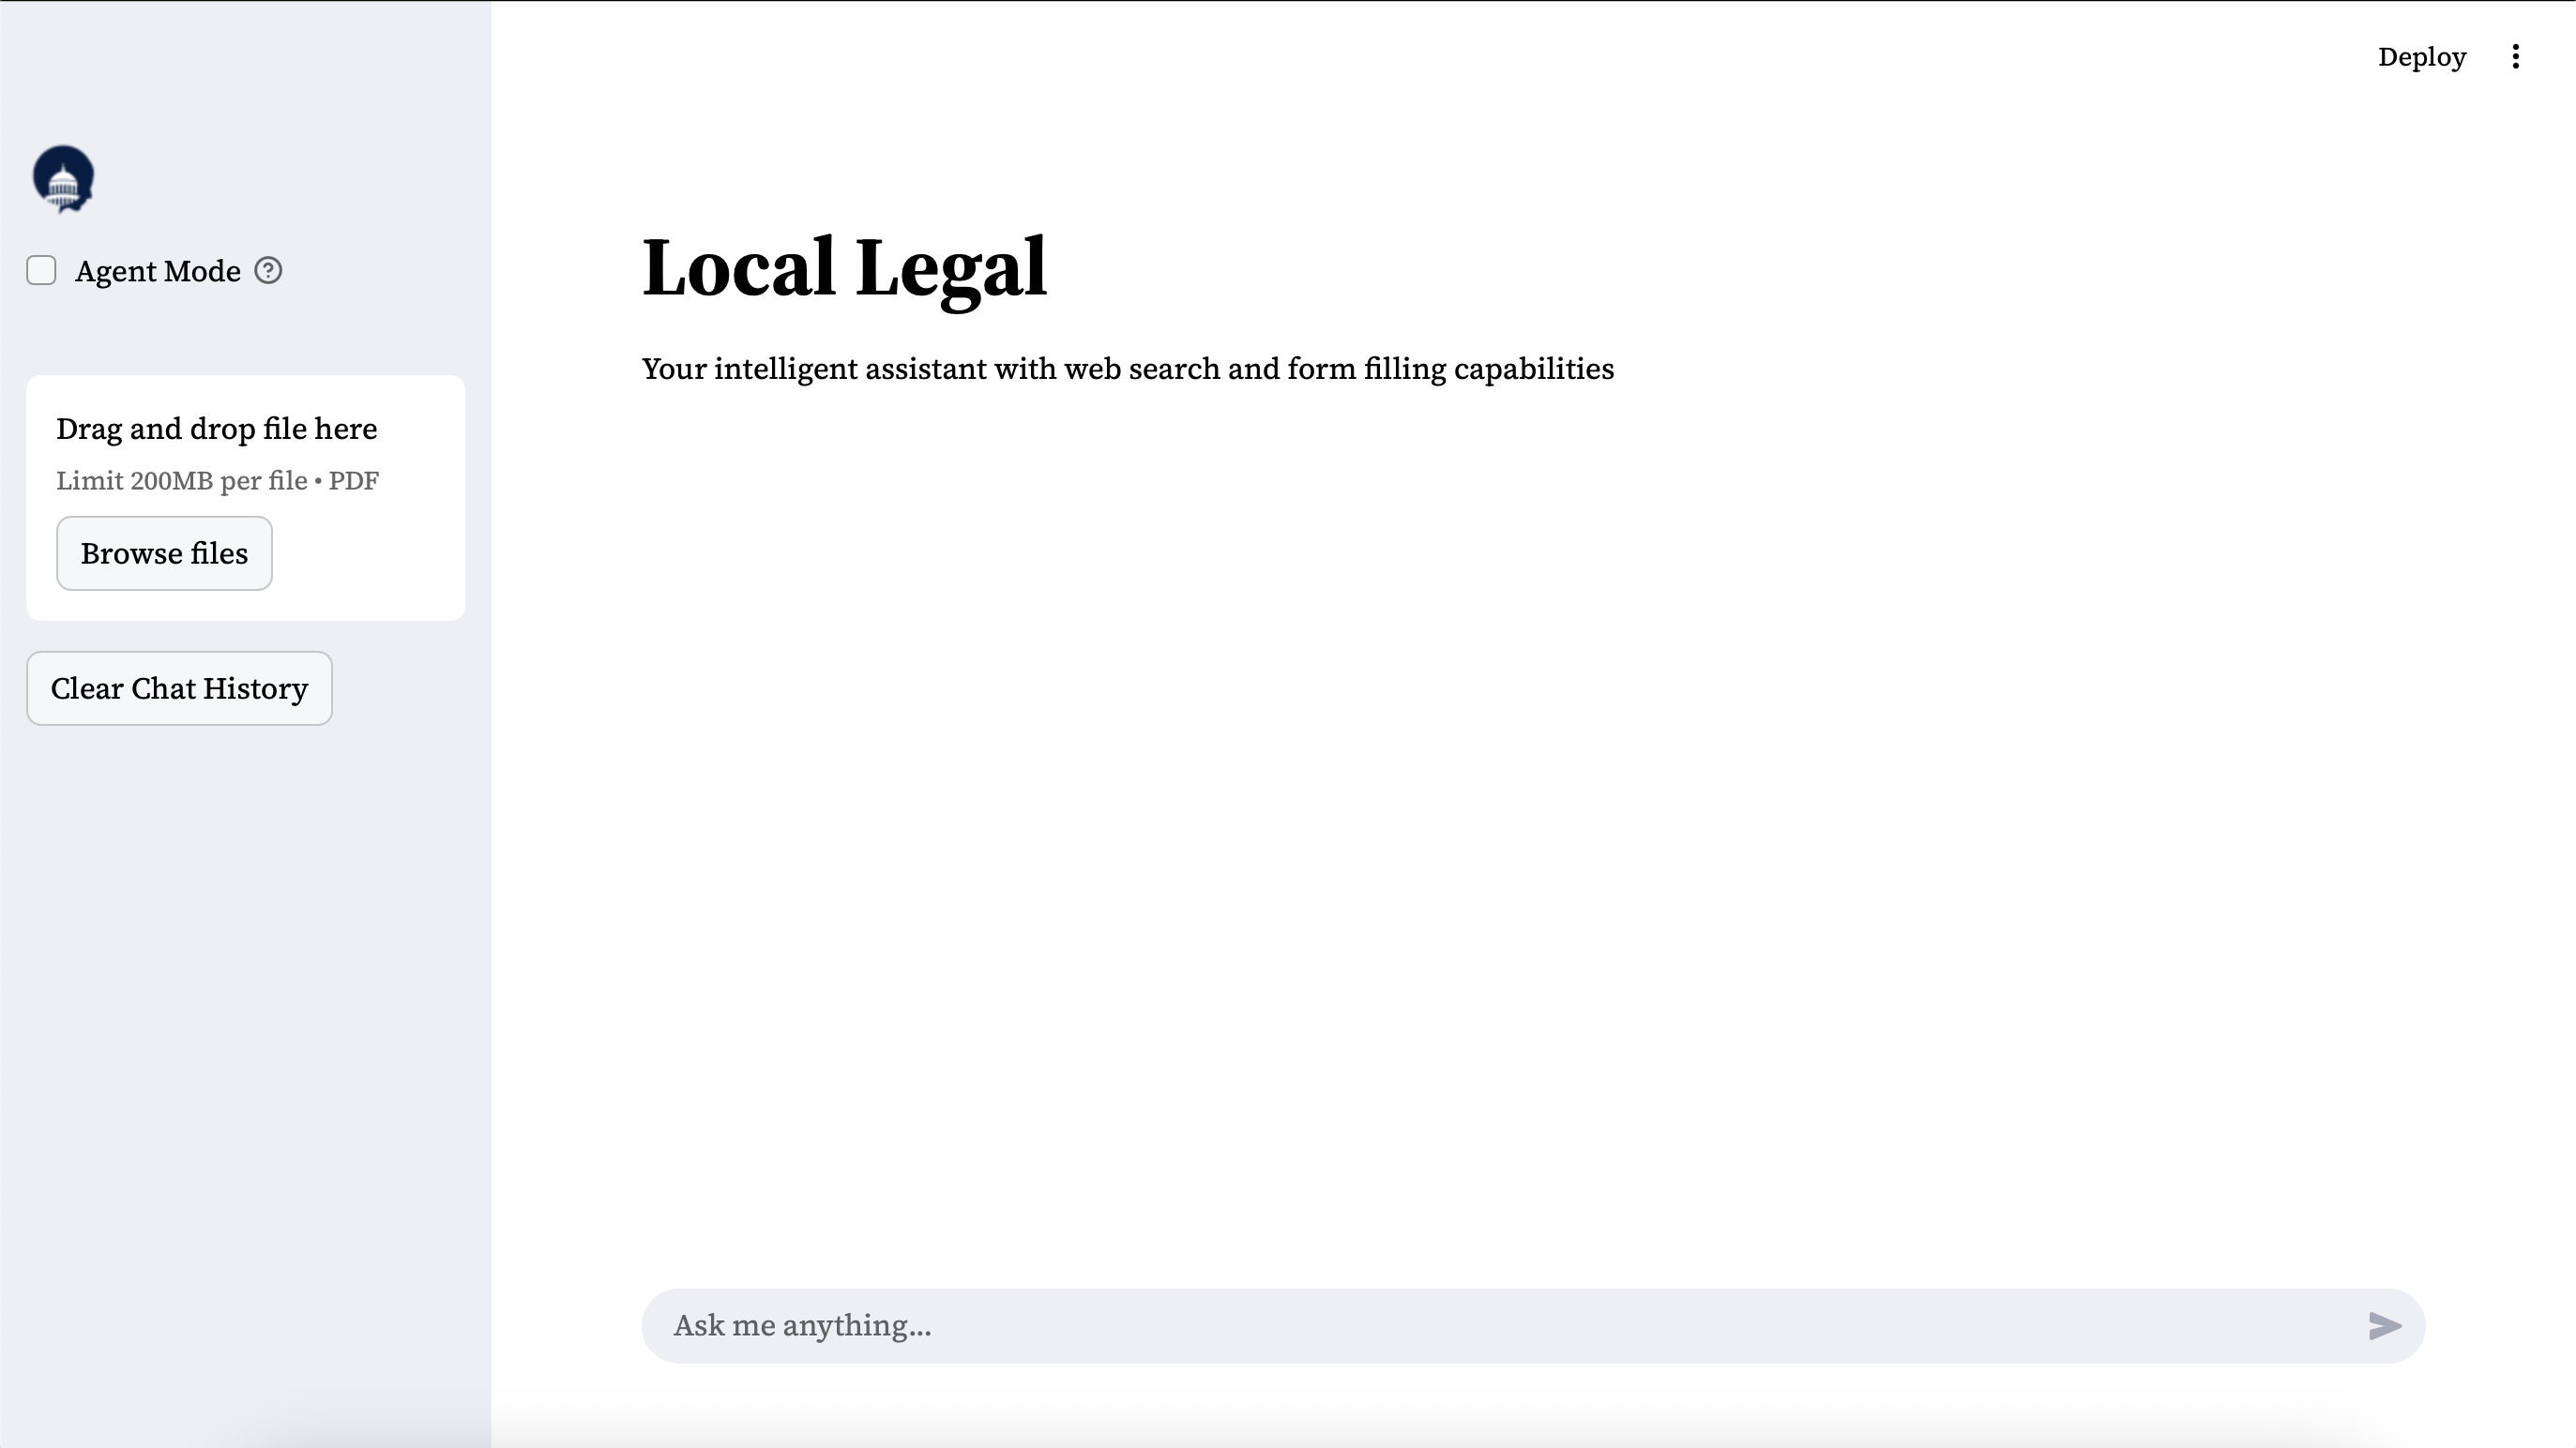
Task: Click the Local Legal heading
Action: coord(844,268)
